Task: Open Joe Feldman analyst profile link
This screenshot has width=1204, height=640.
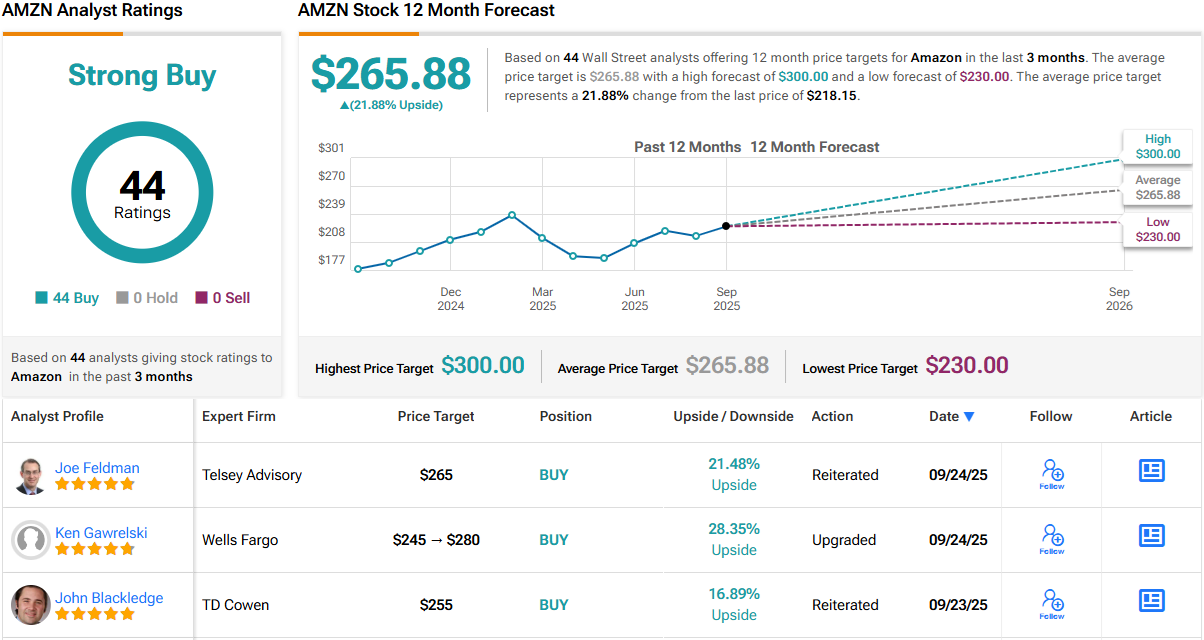Action: click(x=97, y=467)
